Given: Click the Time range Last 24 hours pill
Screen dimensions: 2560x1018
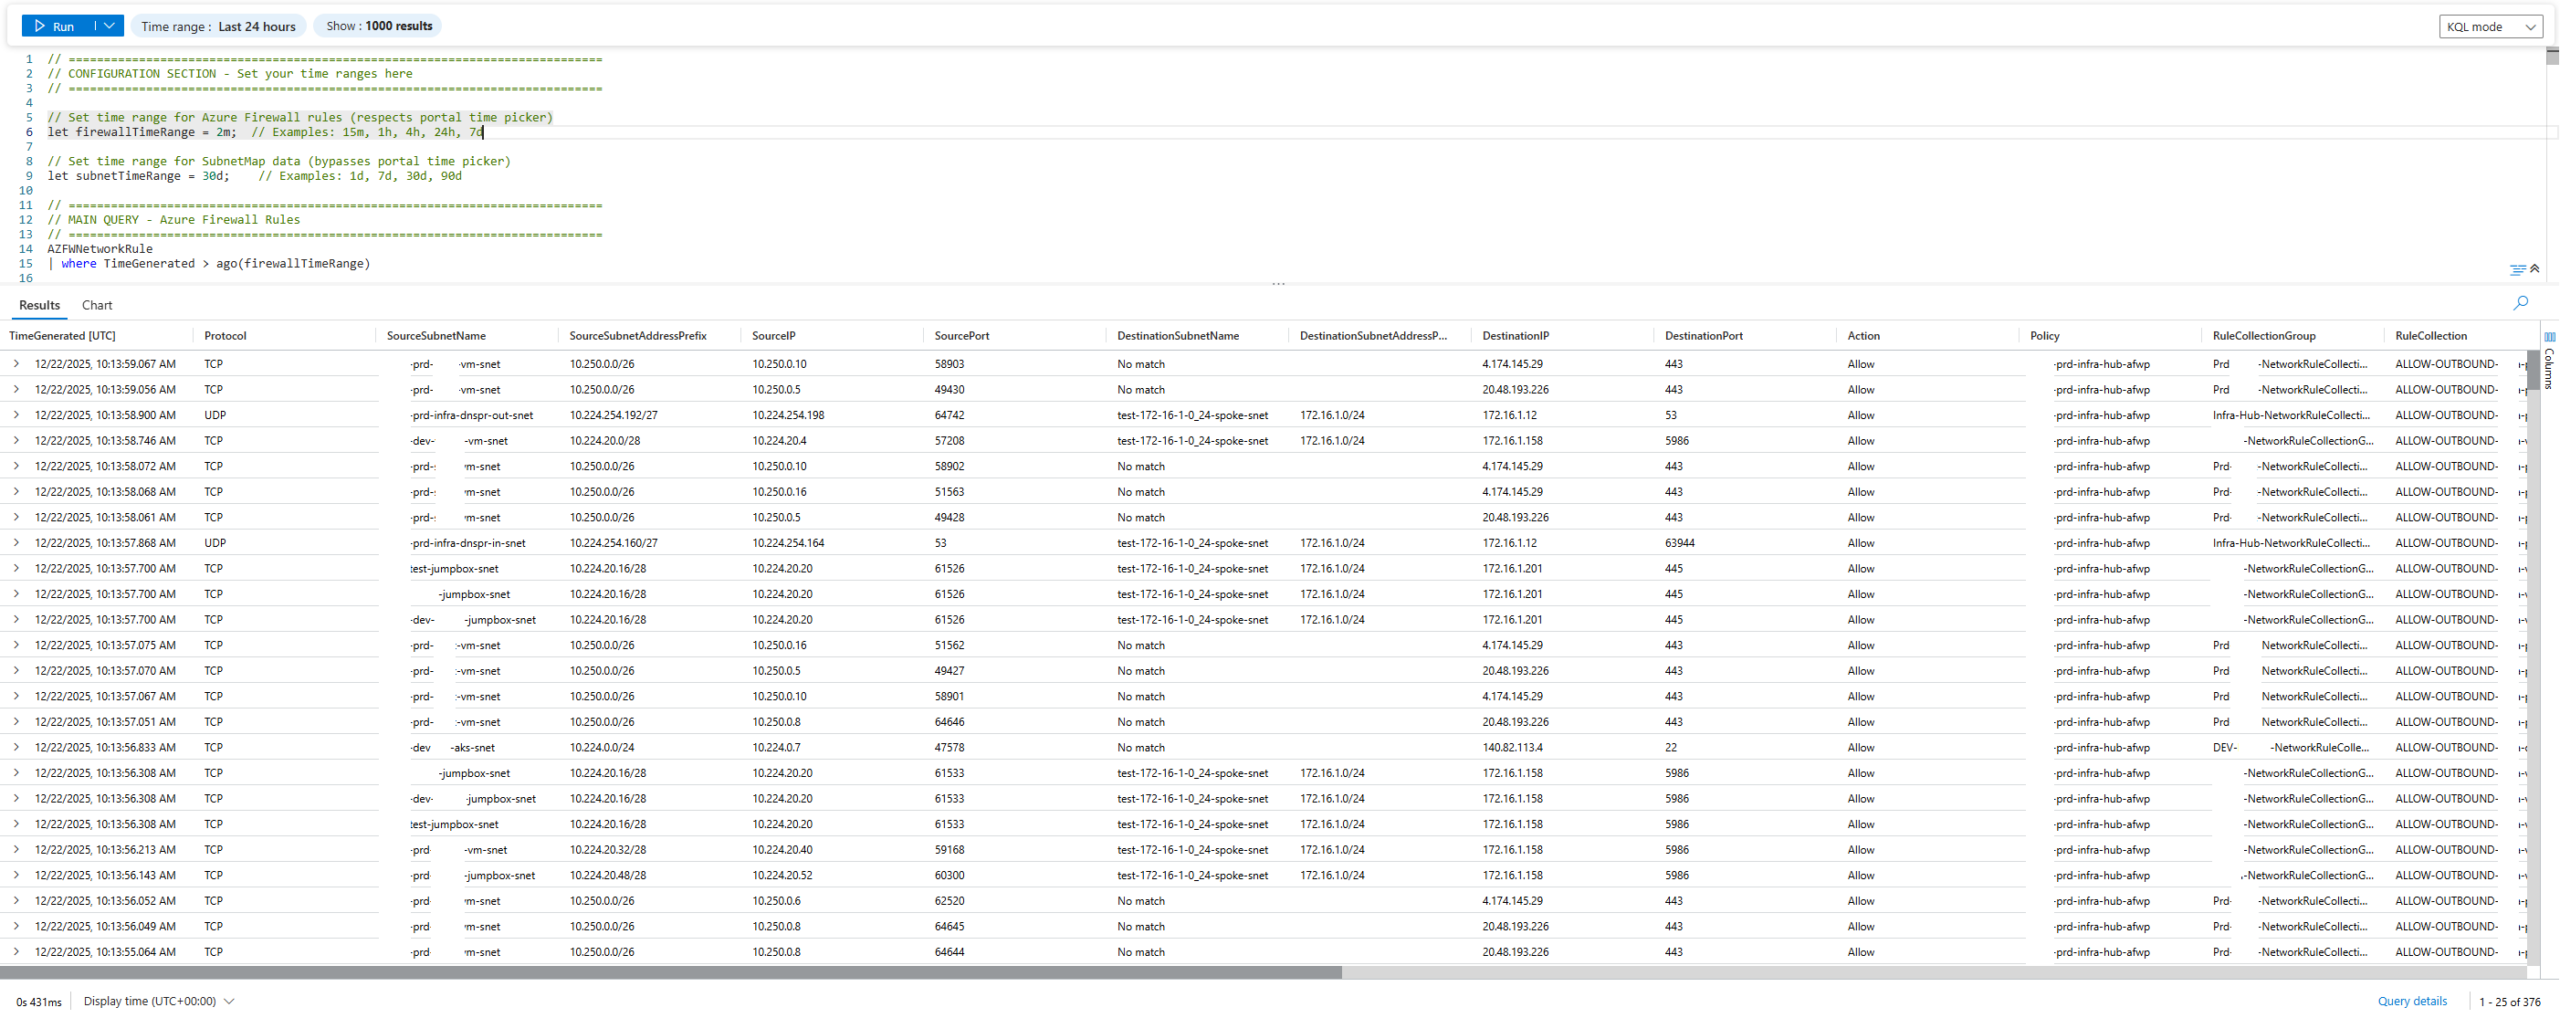Looking at the screenshot, I should pyautogui.click(x=218, y=26).
